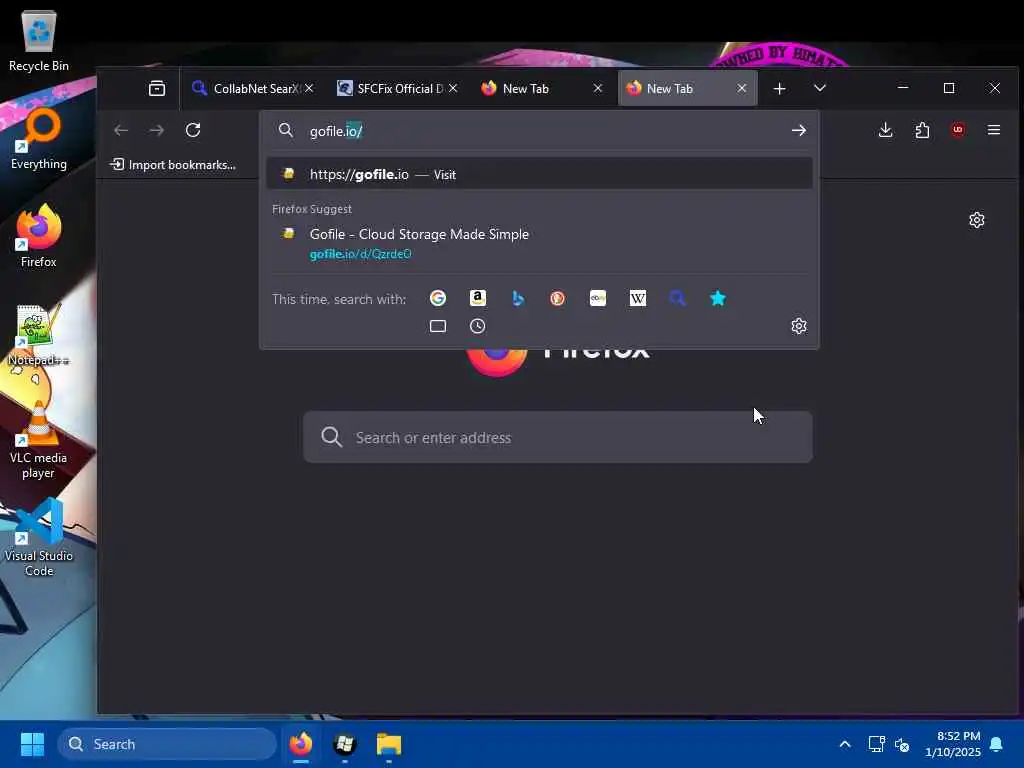Visit https://gofile.io suggestion
Viewport: 1024px width, 768px height.
pyautogui.click(x=539, y=174)
